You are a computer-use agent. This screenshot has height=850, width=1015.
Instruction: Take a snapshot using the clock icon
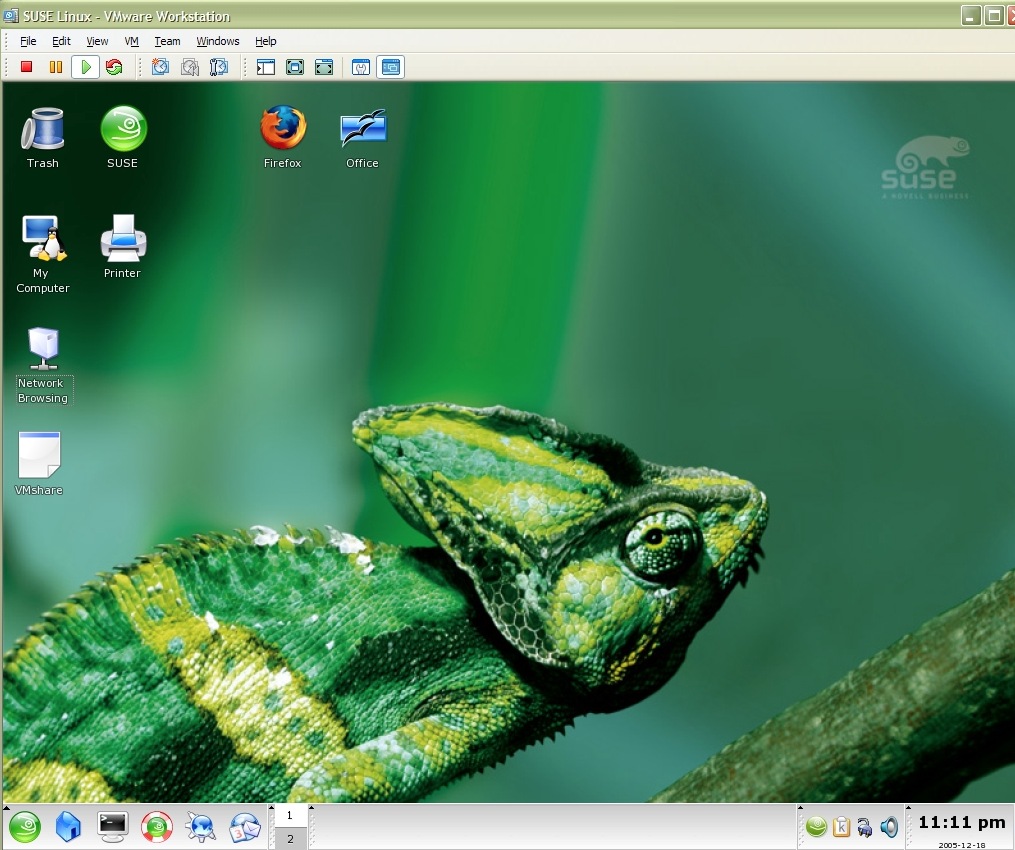(x=160, y=67)
